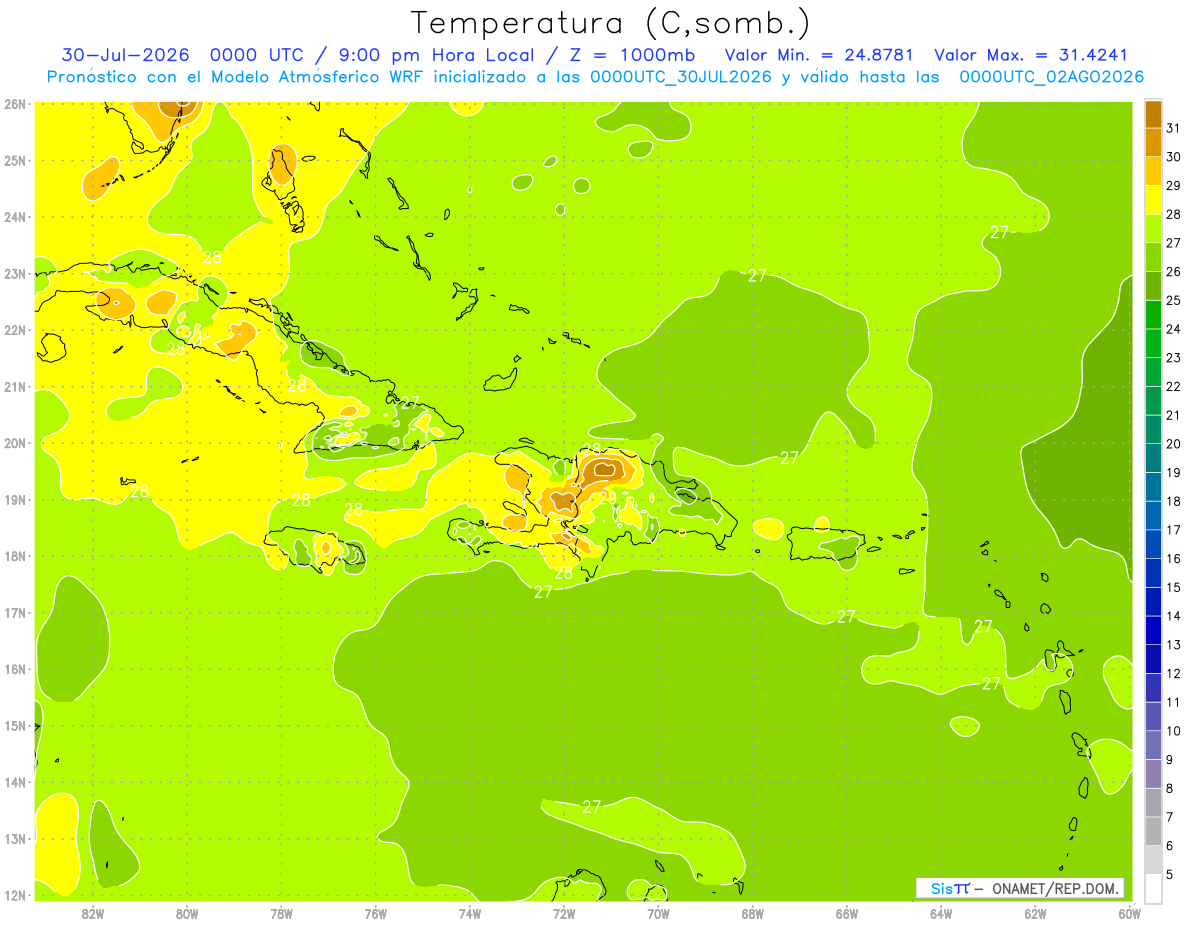Click the "82W" longitude axis label
1200x927 pixels.
coord(93,913)
